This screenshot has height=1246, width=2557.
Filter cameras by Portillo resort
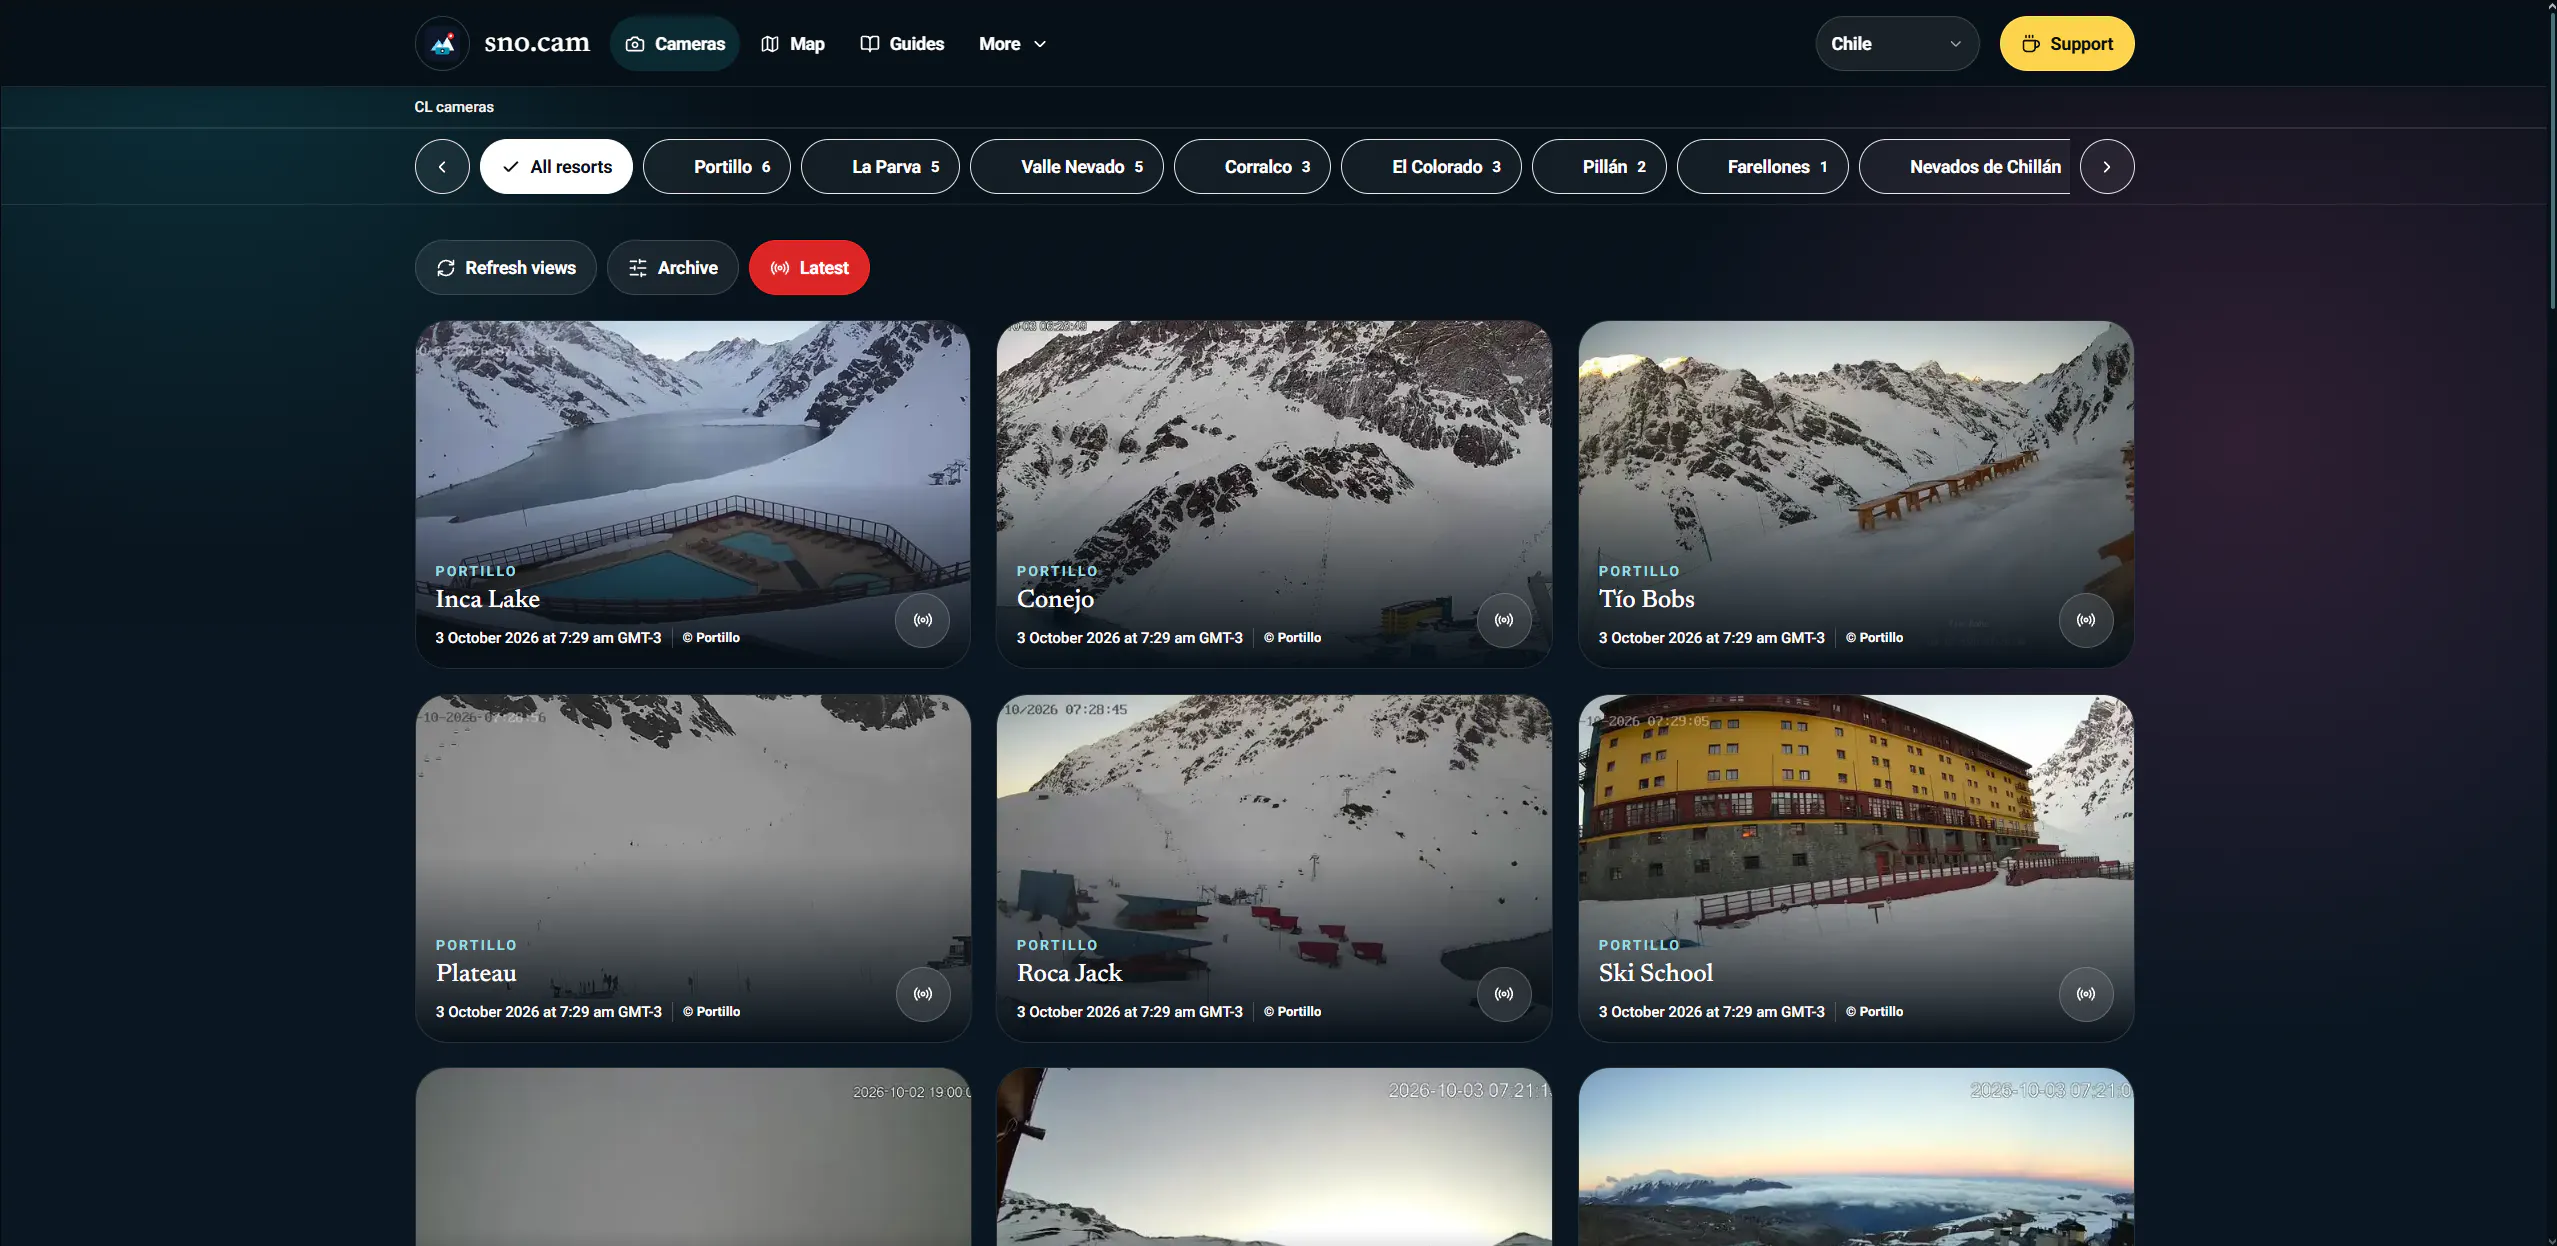coord(717,167)
